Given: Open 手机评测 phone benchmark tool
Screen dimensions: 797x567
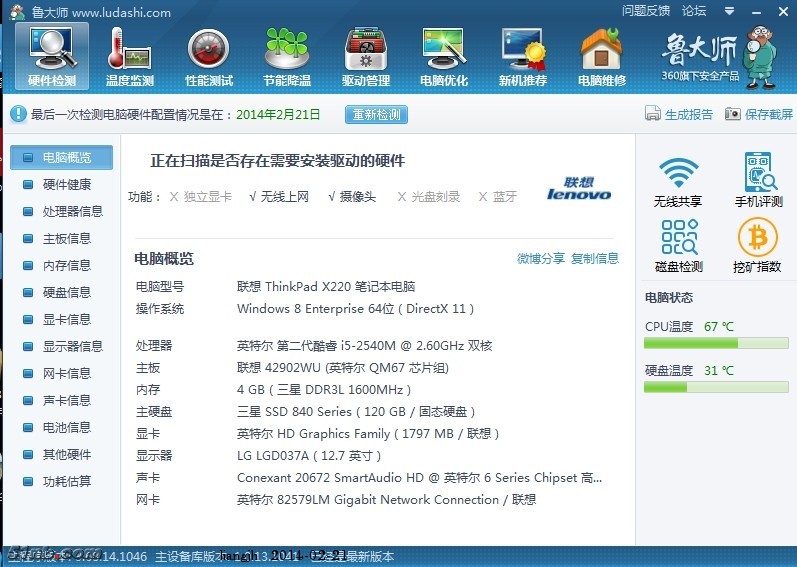Looking at the screenshot, I should [759, 180].
